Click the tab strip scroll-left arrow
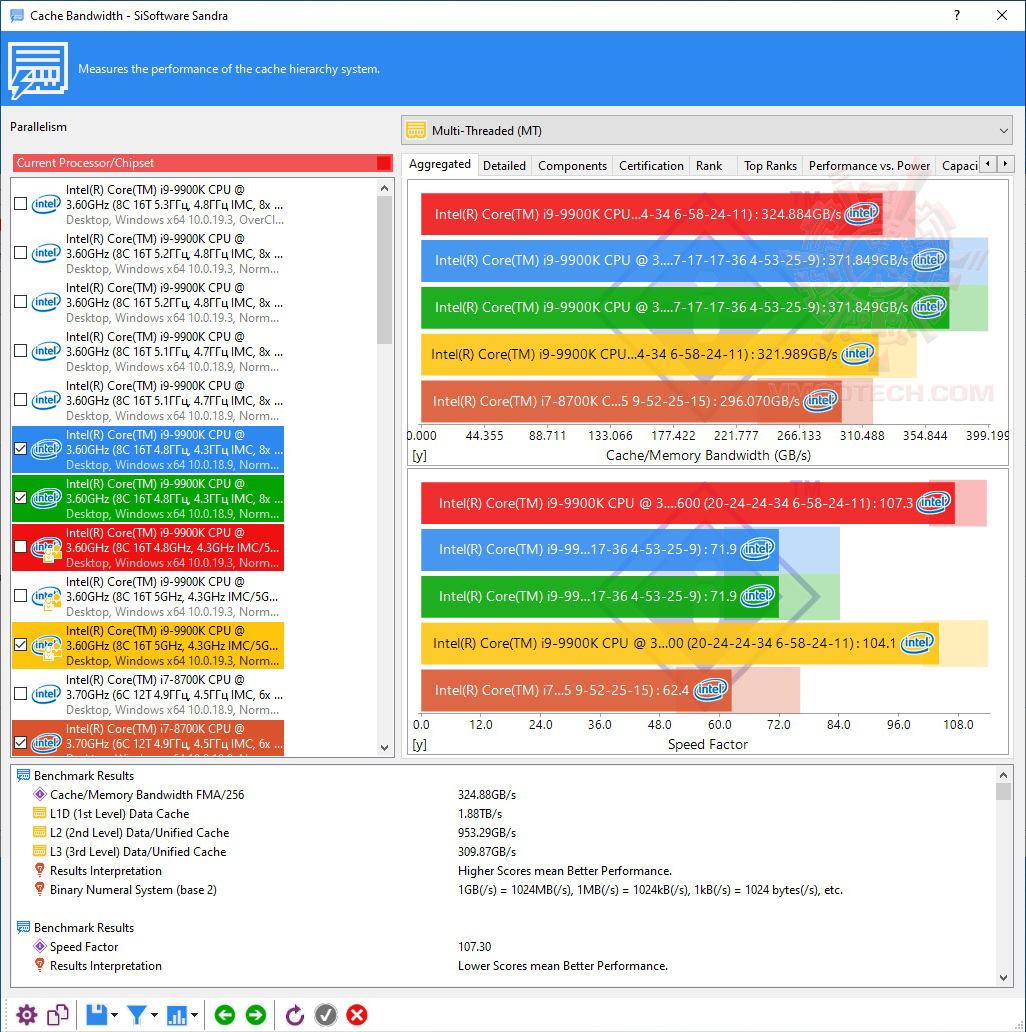This screenshot has height=1032, width=1026. pos(988,163)
